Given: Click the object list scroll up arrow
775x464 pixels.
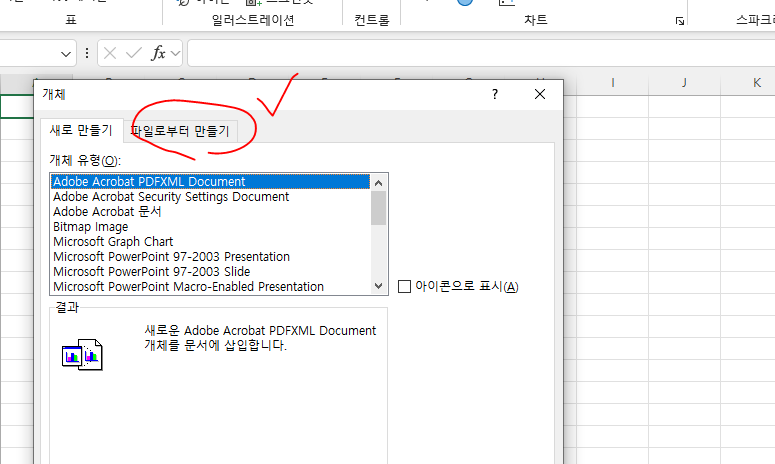Looking at the screenshot, I should pos(379,183).
